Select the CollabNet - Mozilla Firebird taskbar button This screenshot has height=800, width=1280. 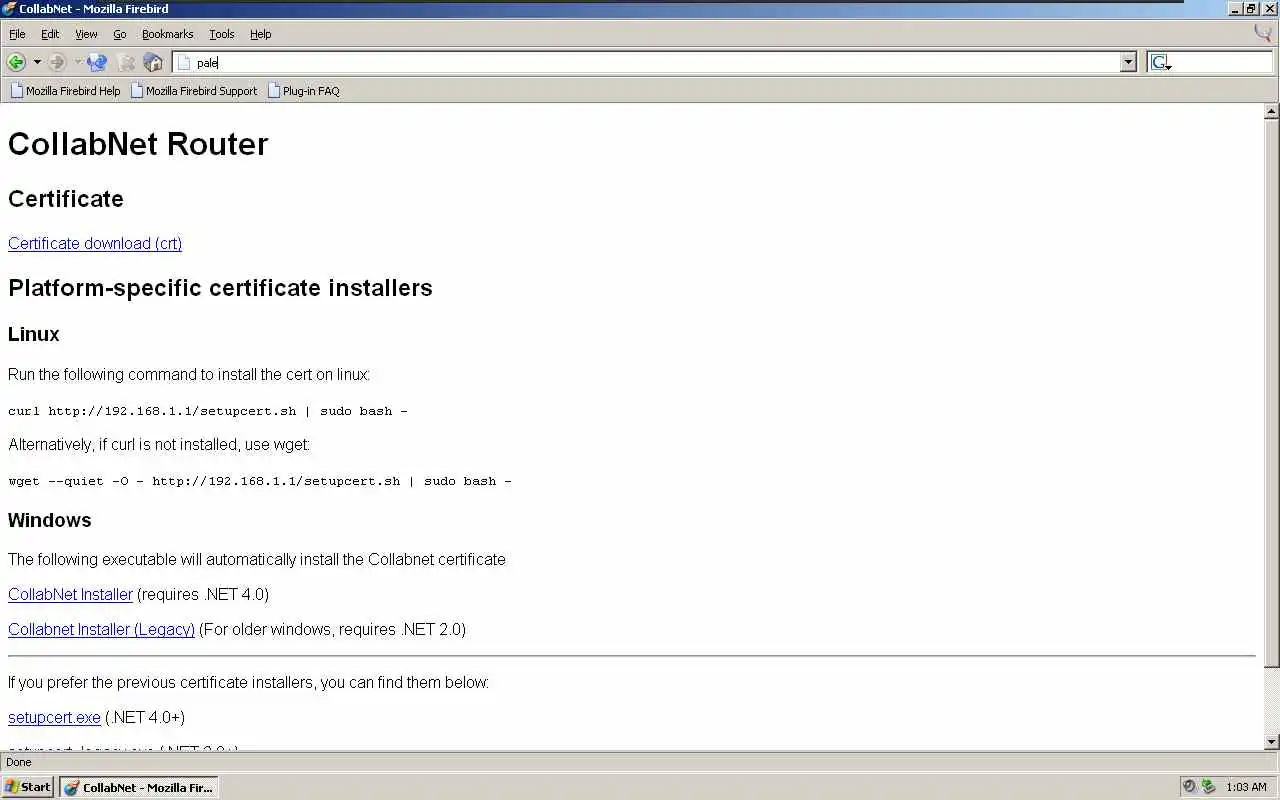pyautogui.click(x=138, y=787)
